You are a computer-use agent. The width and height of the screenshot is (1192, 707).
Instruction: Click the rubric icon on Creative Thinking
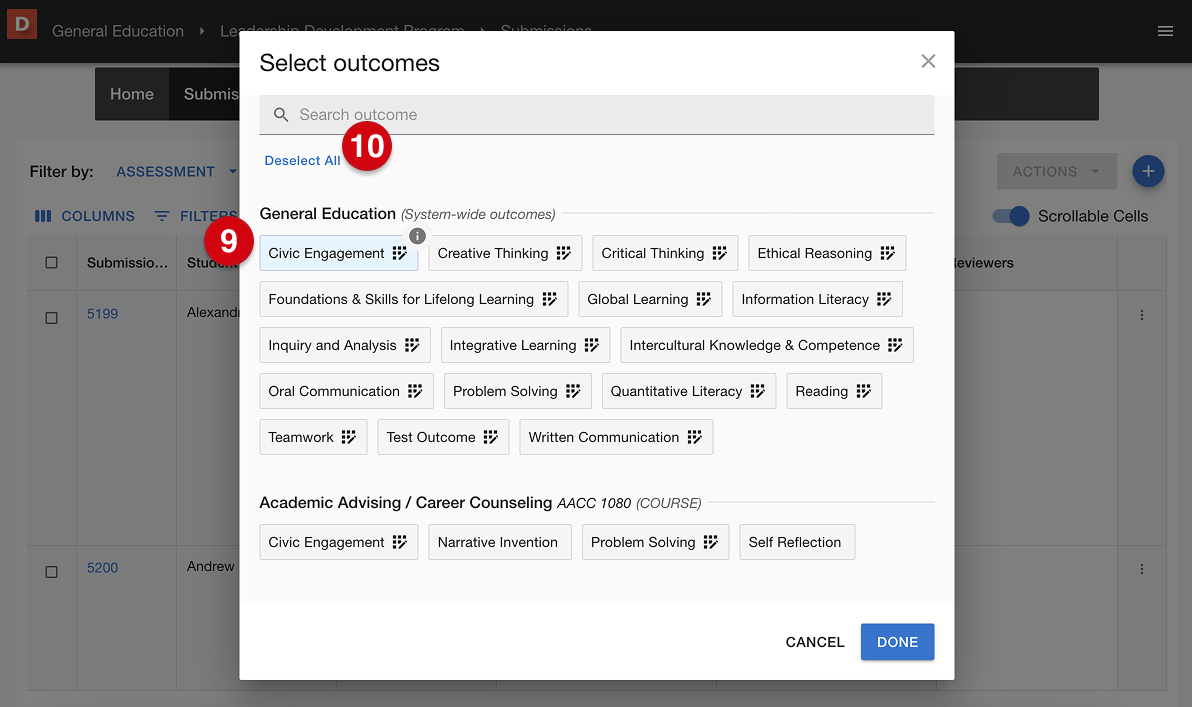coord(564,254)
